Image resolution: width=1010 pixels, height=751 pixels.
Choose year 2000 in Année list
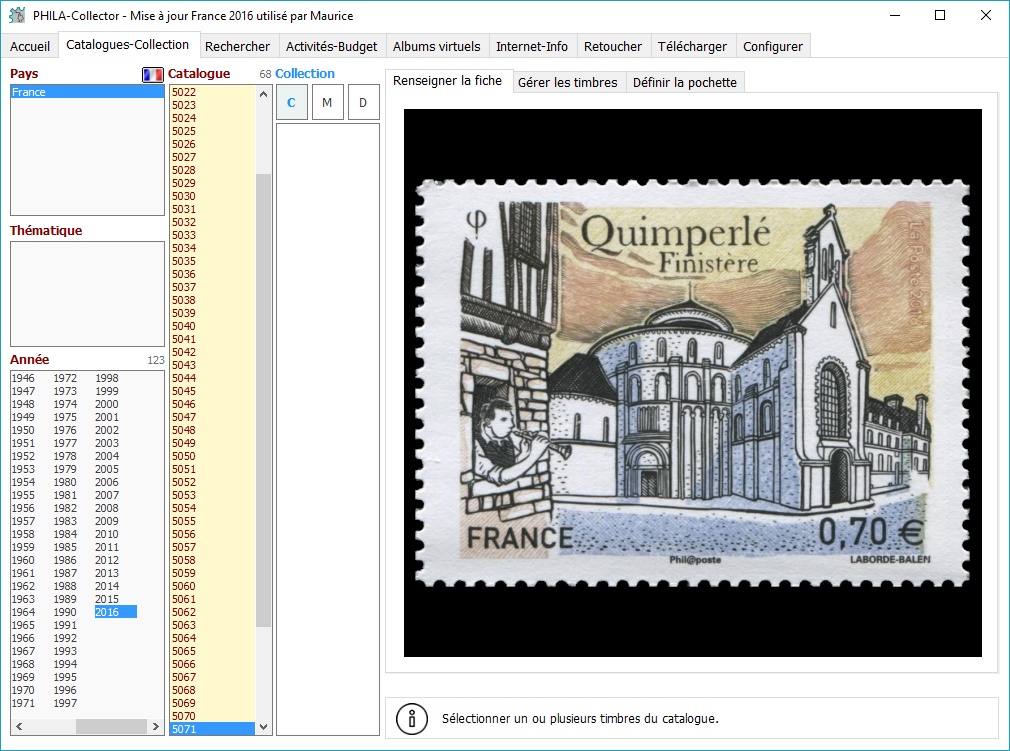[107, 404]
